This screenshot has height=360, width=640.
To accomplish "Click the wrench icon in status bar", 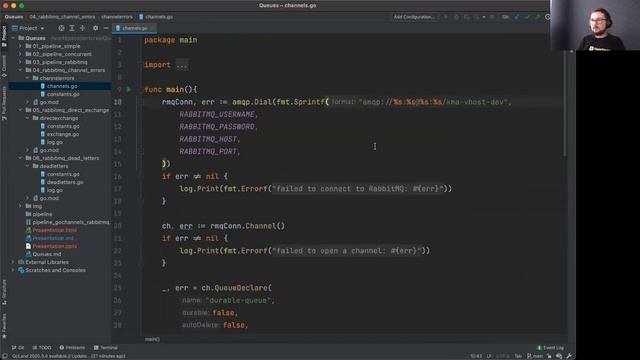I will pos(569,356).
